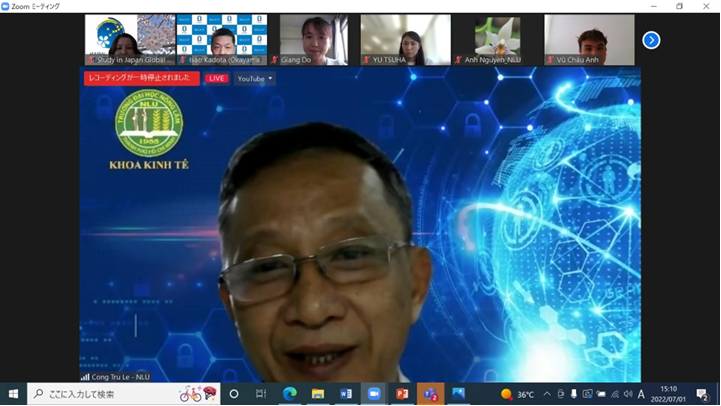The image size is (721, 406).
Task: Select Study in Japan Global participant thumbnail
Action: pos(130,40)
